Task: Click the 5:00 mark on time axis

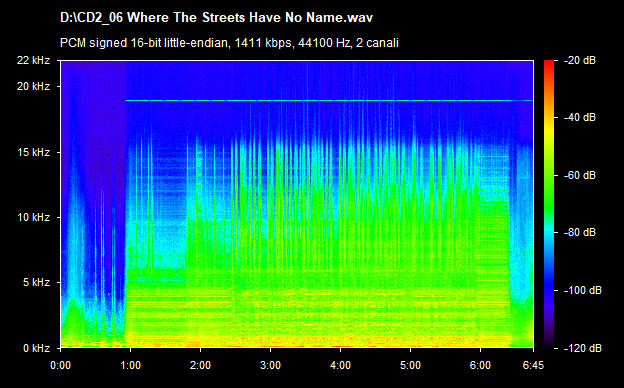Action: pyautogui.click(x=410, y=365)
